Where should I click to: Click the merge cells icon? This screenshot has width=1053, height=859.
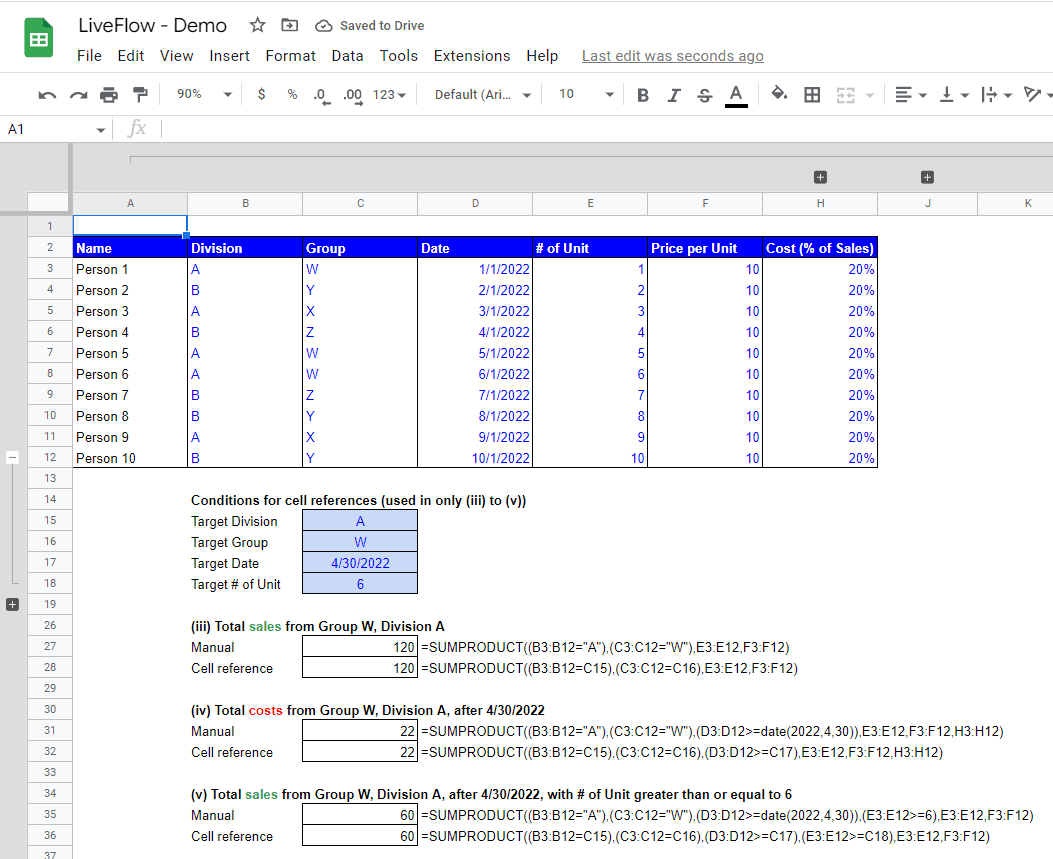[845, 95]
